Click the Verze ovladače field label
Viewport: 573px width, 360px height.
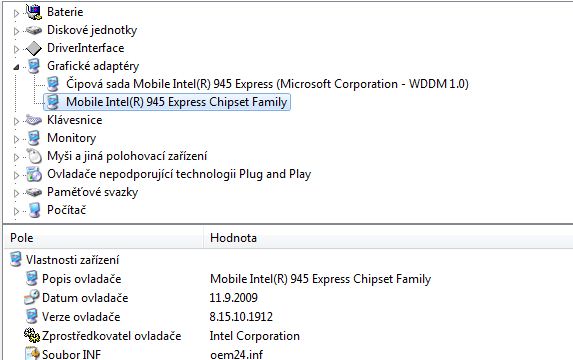pyautogui.click(x=81, y=317)
